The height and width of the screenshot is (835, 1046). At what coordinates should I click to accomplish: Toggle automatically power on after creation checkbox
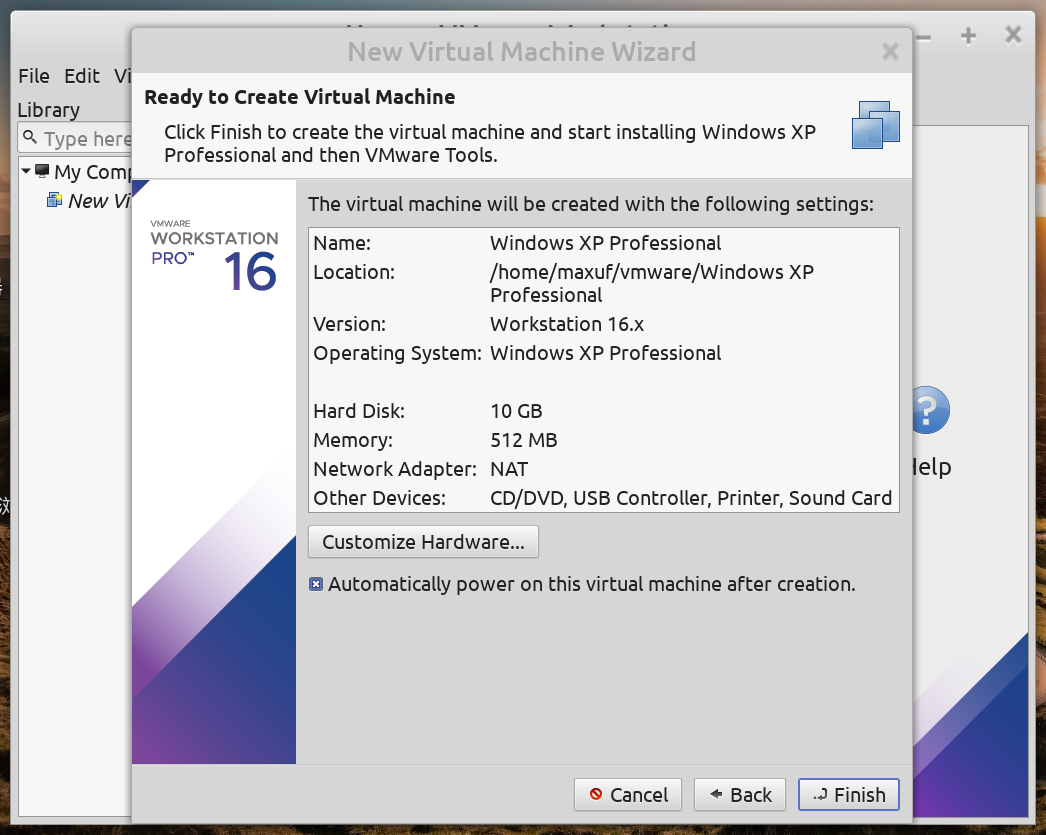[316, 584]
